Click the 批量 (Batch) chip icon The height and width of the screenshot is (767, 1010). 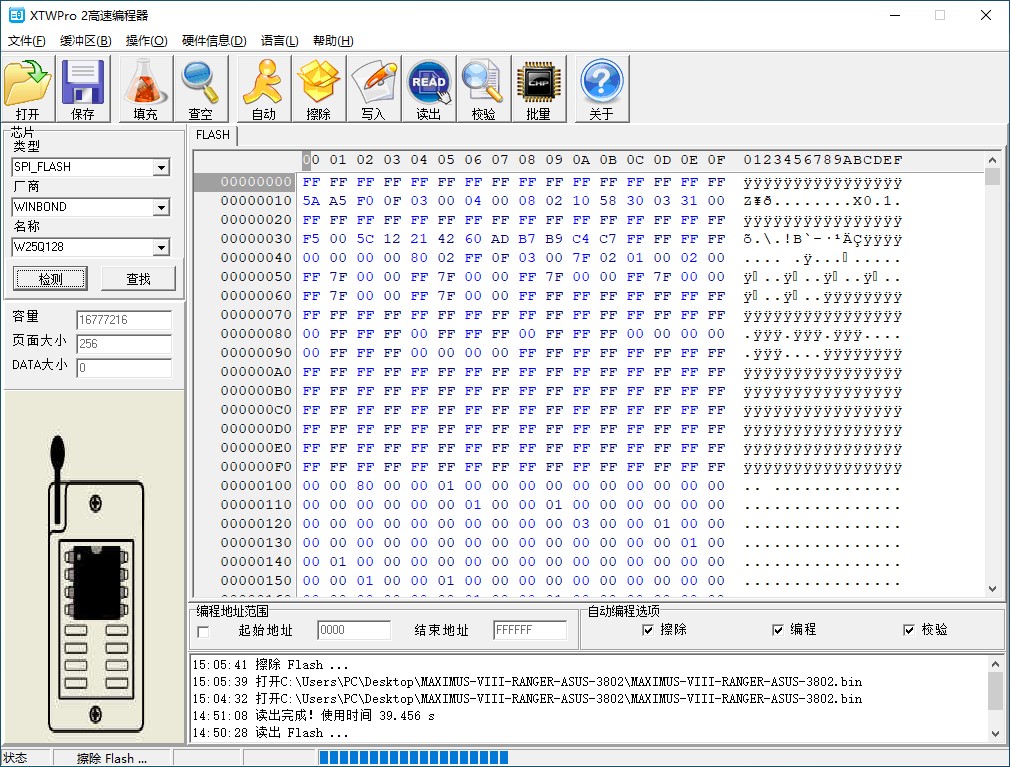538,84
